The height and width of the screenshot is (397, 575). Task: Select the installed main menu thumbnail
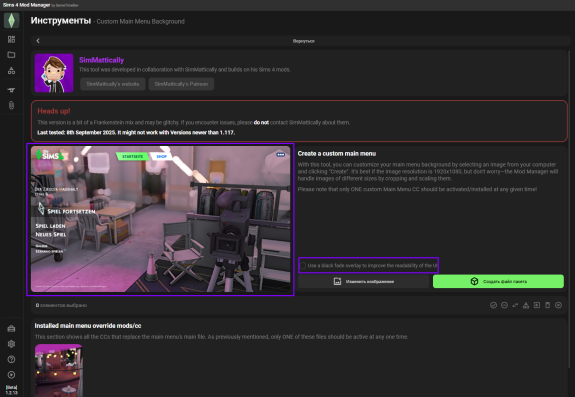coord(59,370)
